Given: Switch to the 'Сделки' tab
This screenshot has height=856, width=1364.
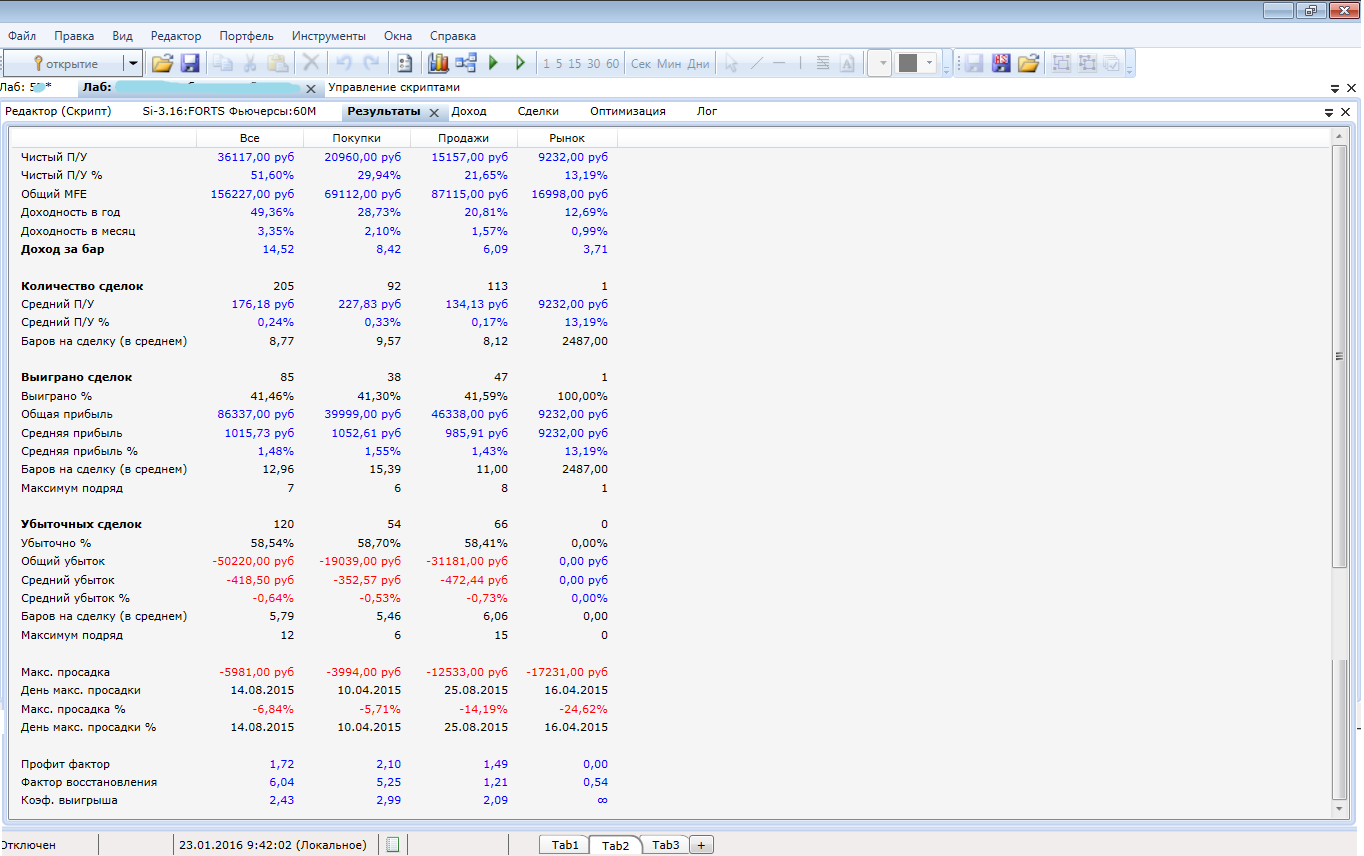Looking at the screenshot, I should [538, 111].
